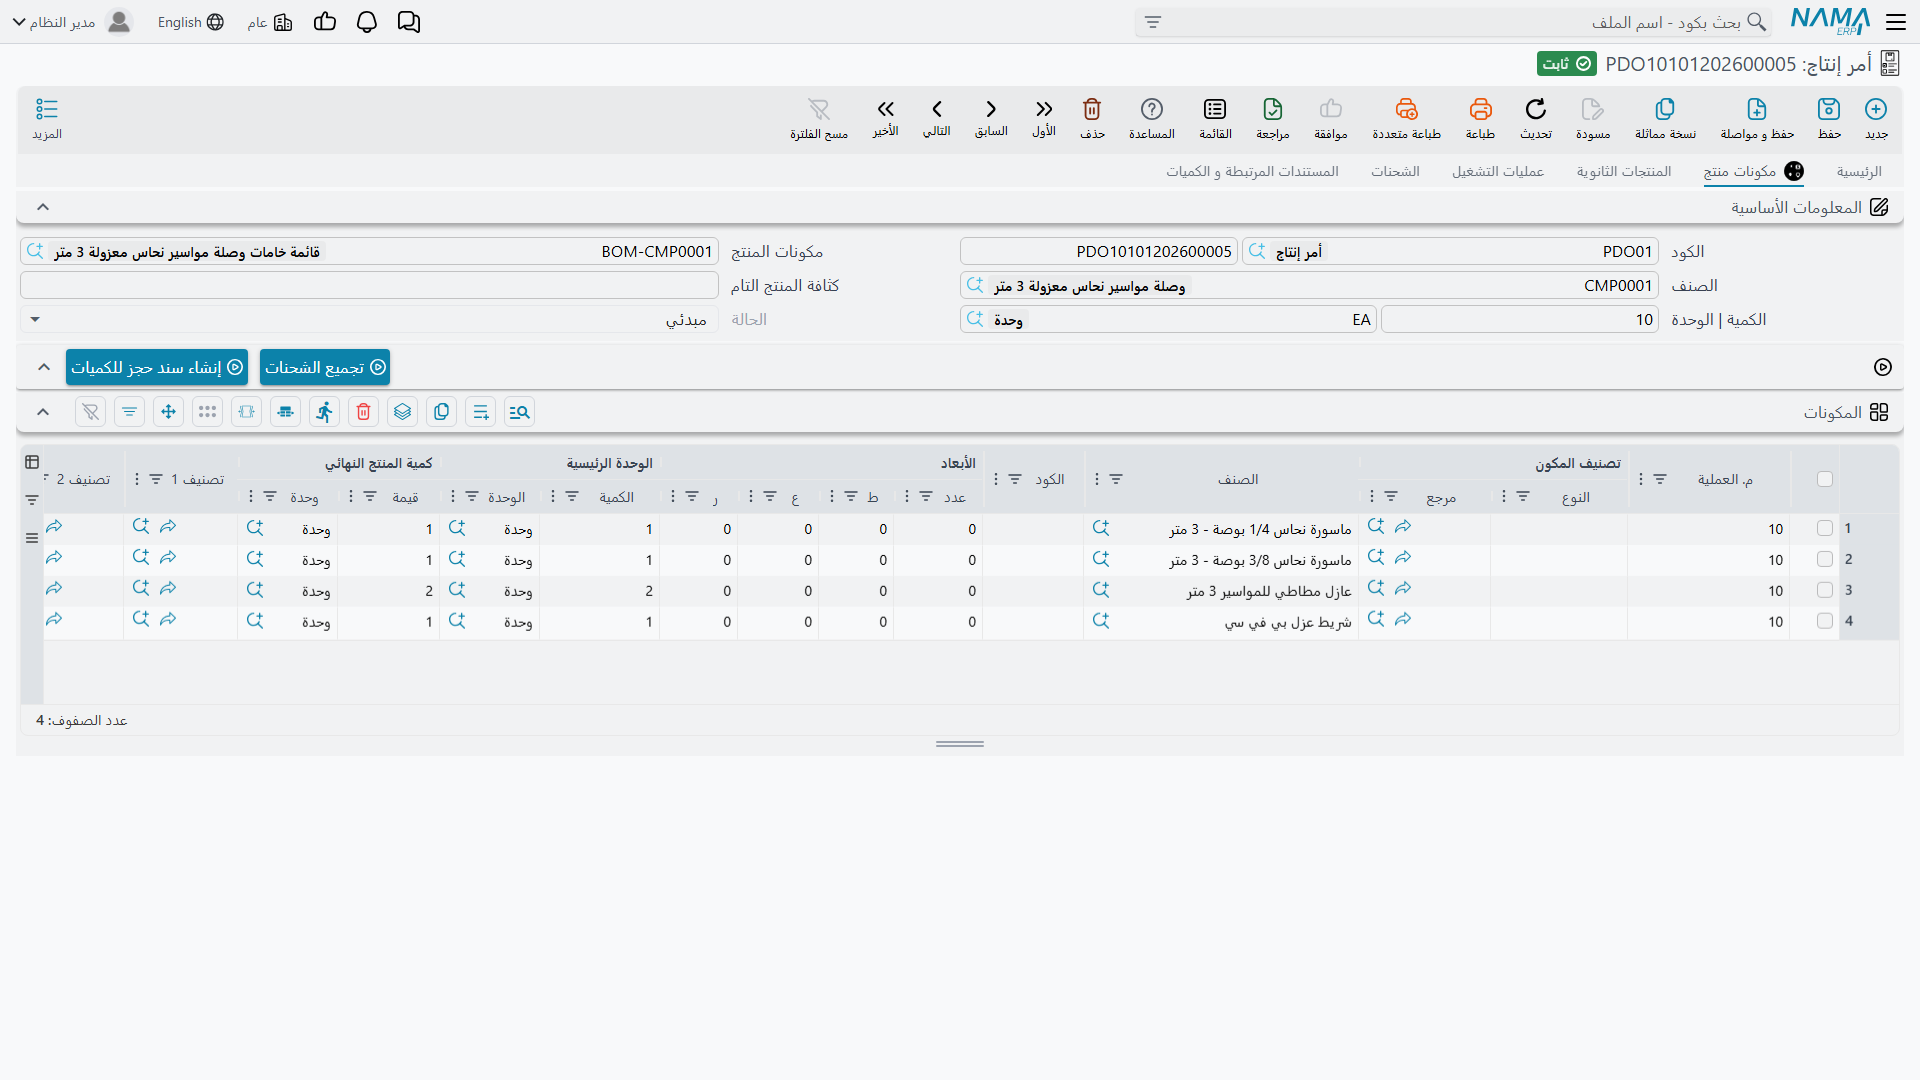
Task: Click the مراجعه (Review) icon
Action: [1272, 118]
